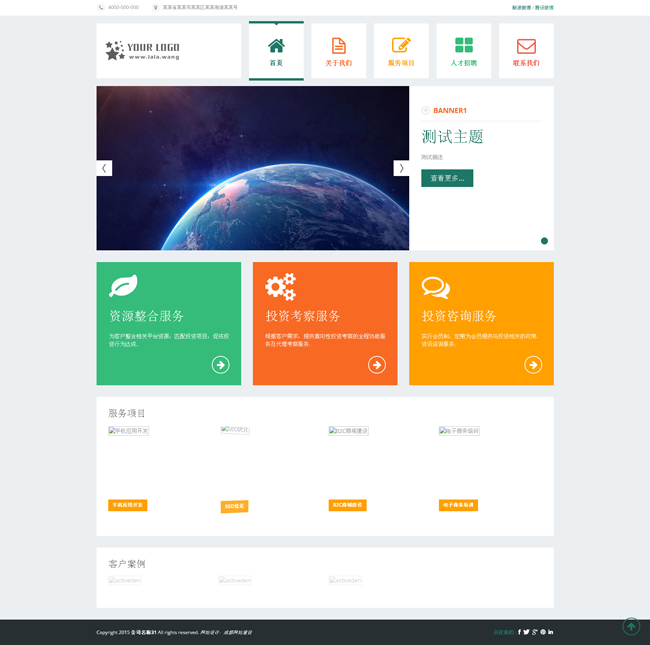The image size is (650, 645).
Task: Open the 手机应用开发 broken image thumbnail
Action: click(x=129, y=431)
